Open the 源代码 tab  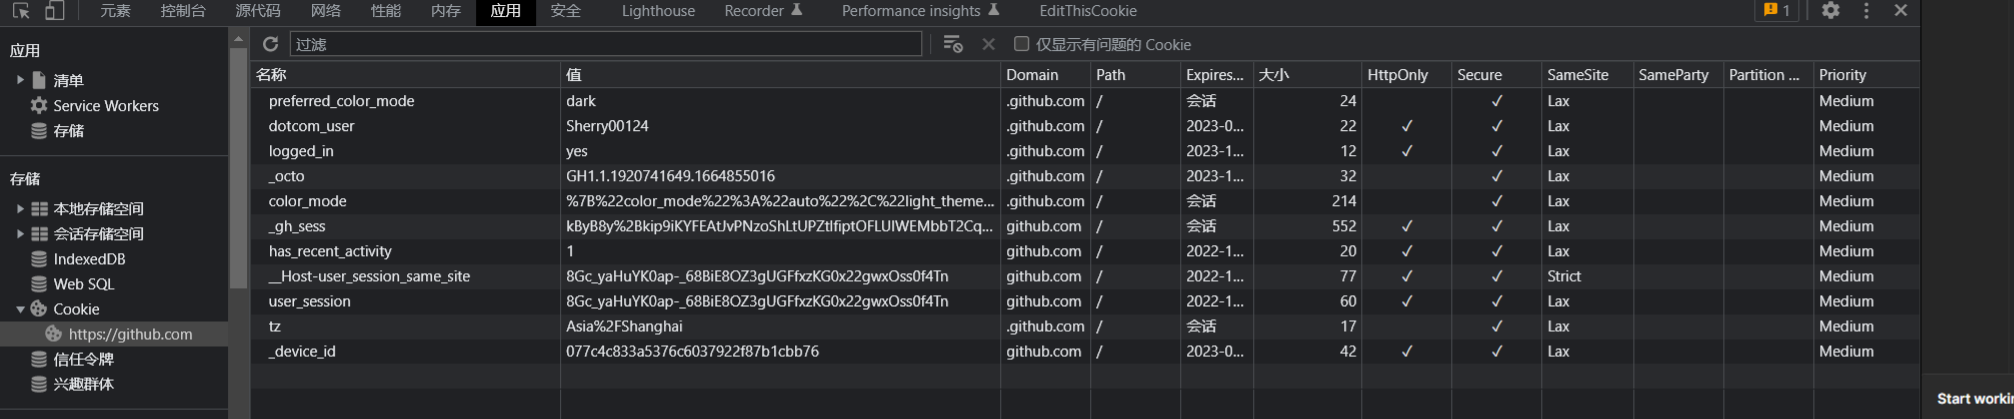click(x=258, y=11)
